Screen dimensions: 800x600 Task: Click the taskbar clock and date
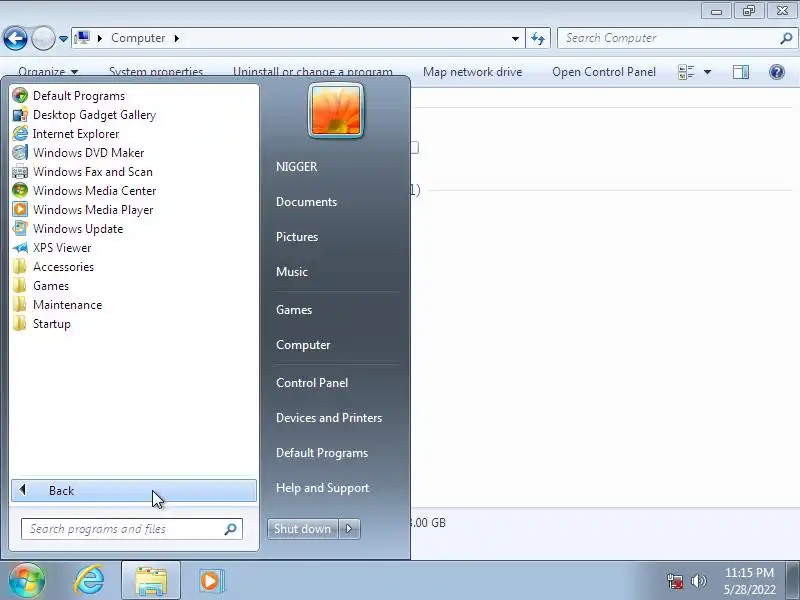tap(749, 581)
